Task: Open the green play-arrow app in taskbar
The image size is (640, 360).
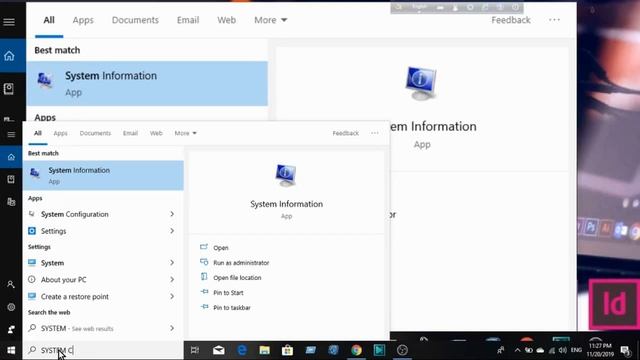Action: pyautogui.click(x=379, y=350)
